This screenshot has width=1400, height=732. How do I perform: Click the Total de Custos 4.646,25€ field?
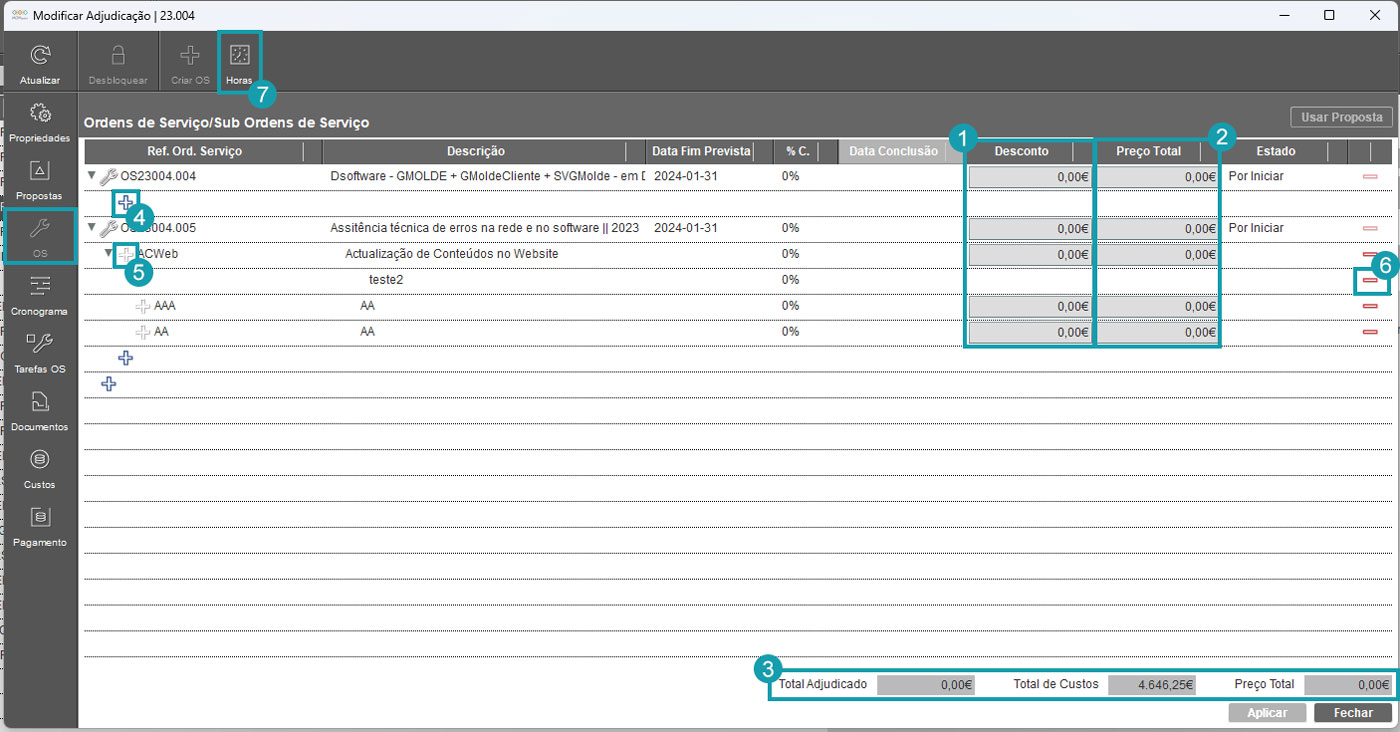(x=1151, y=685)
